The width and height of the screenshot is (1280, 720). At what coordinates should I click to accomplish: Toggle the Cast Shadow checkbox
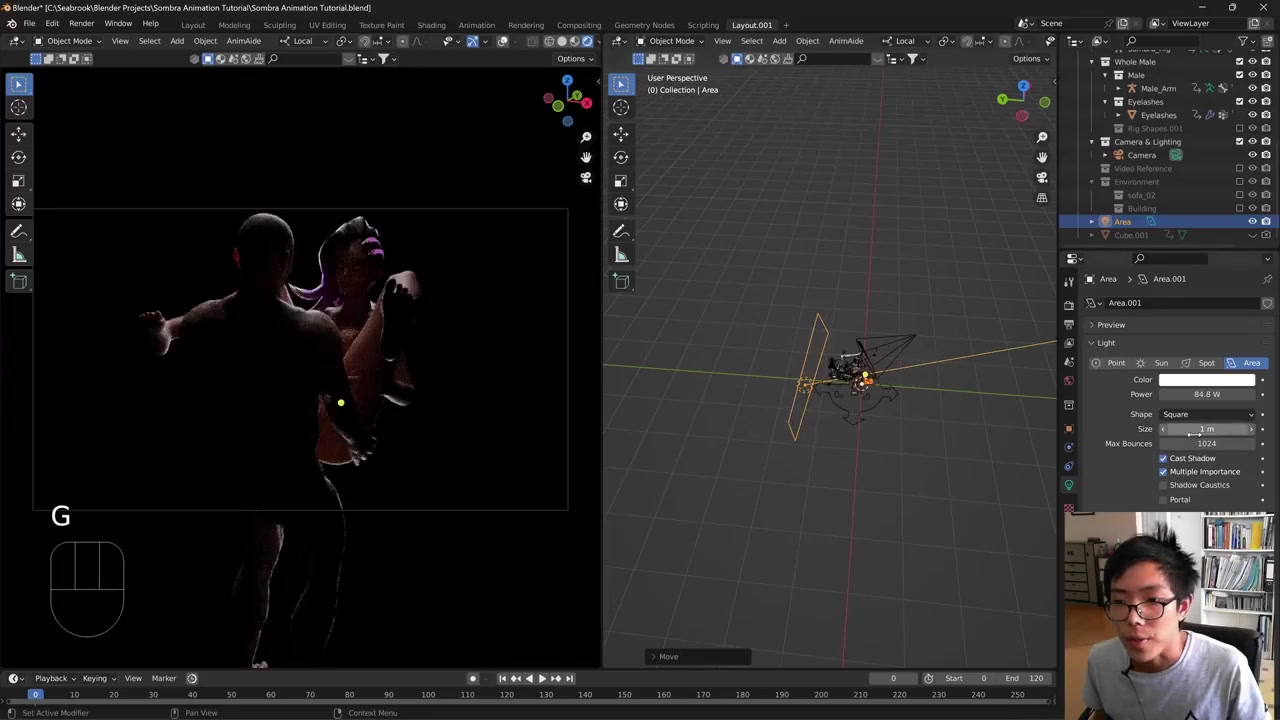pos(1163,458)
